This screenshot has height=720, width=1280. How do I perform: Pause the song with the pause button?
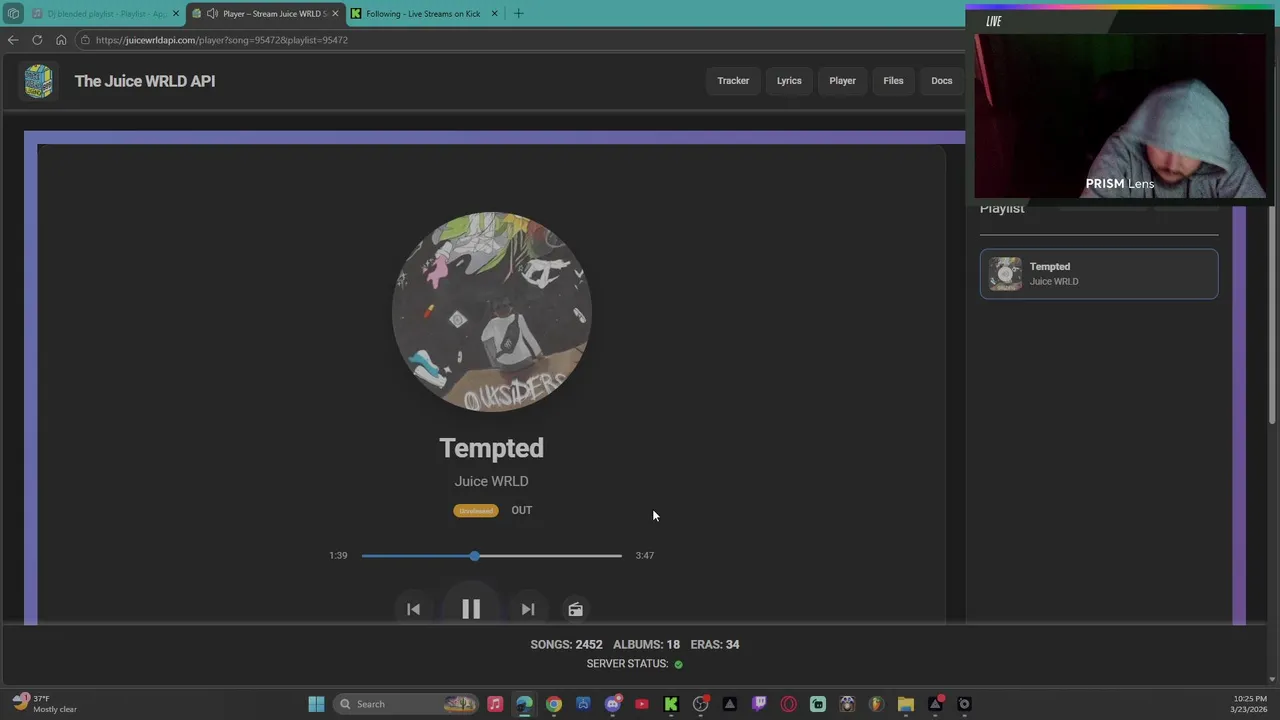point(470,609)
